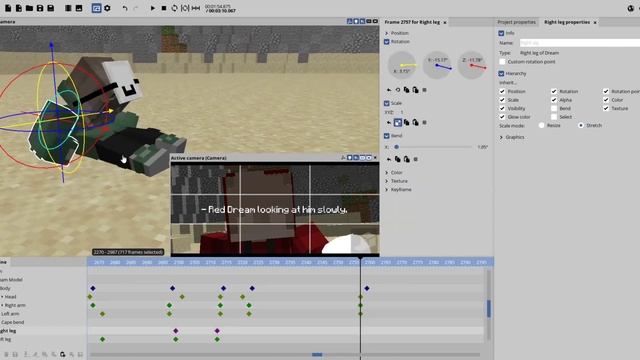Click the Z rotation wheel
The image size is (640, 360).
(472, 65)
